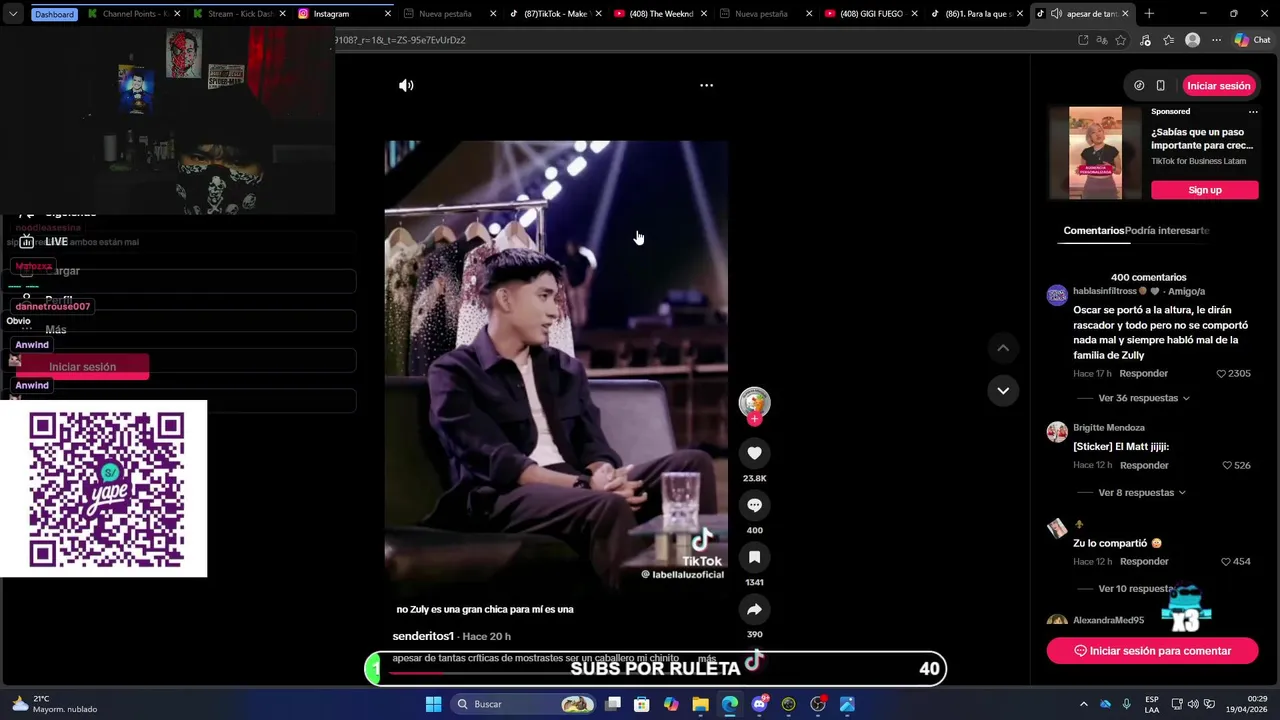Expand Ver 8 respuestas

(x=1142, y=493)
